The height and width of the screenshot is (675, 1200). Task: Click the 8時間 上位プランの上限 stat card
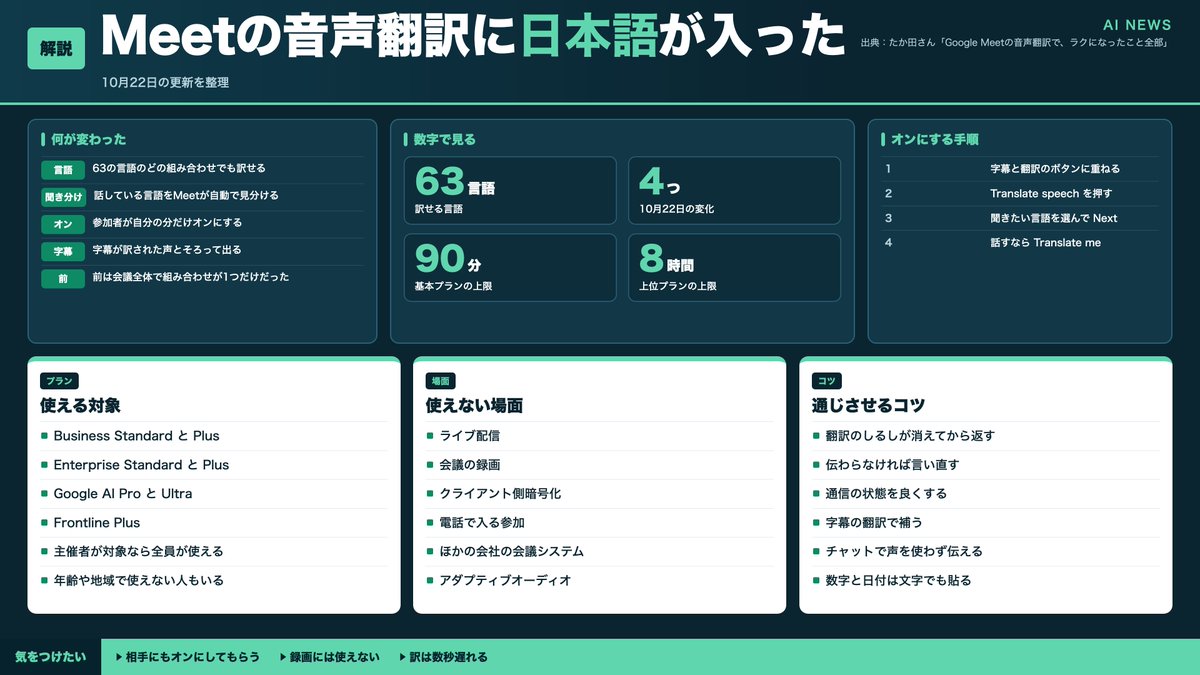tap(734, 268)
